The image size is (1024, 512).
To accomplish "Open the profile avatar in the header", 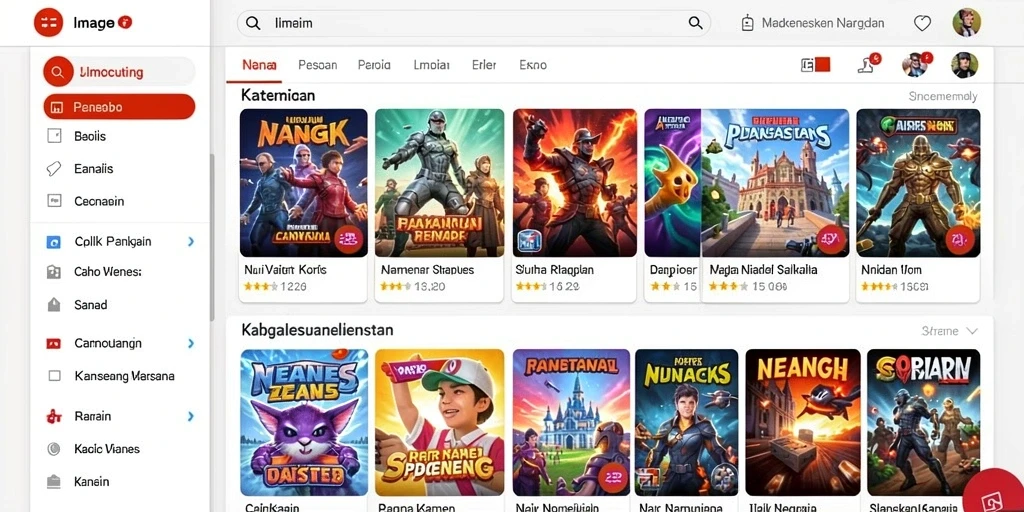I will pyautogui.click(x=967, y=23).
